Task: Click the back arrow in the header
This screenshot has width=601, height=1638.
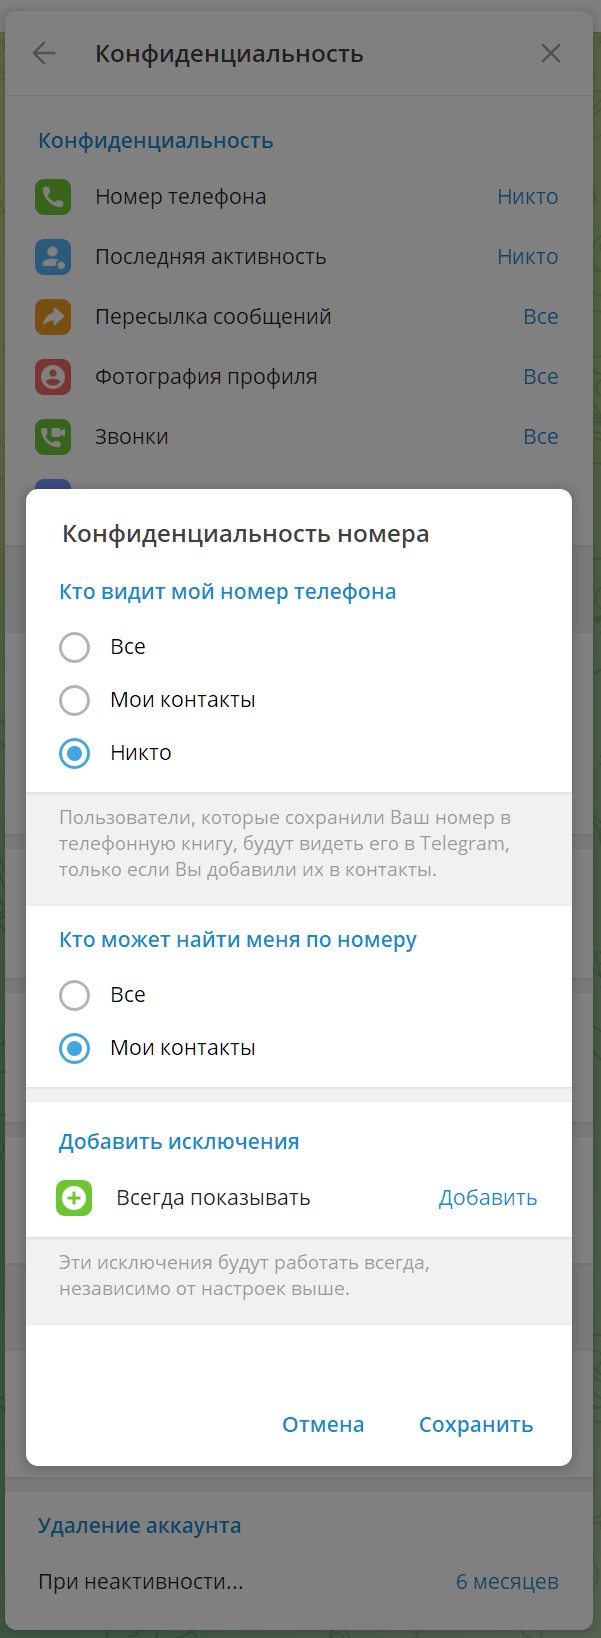Action: (x=44, y=53)
